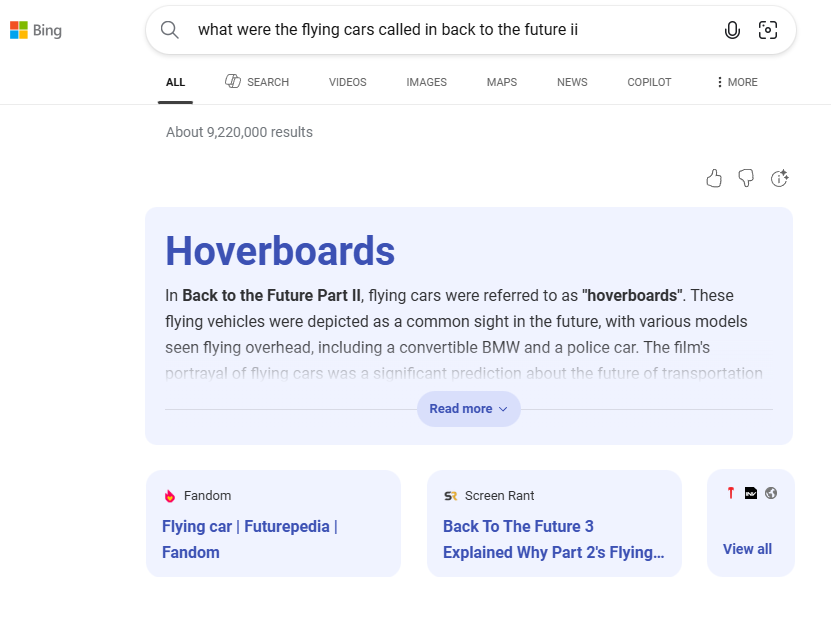Open visual search camera icon
This screenshot has height=639, width=831.
pyautogui.click(x=767, y=30)
